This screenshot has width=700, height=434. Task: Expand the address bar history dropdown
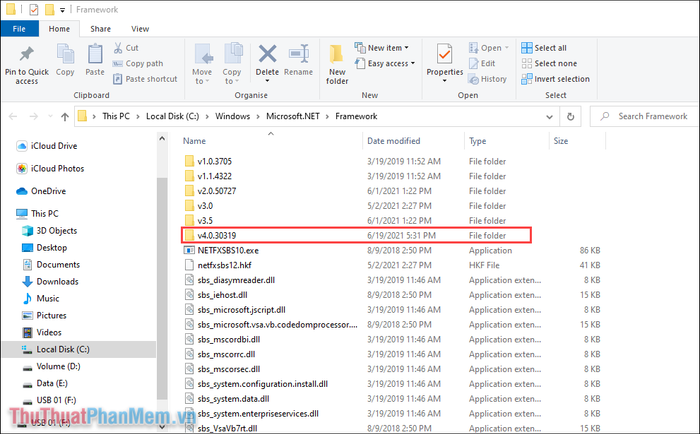[x=549, y=117]
